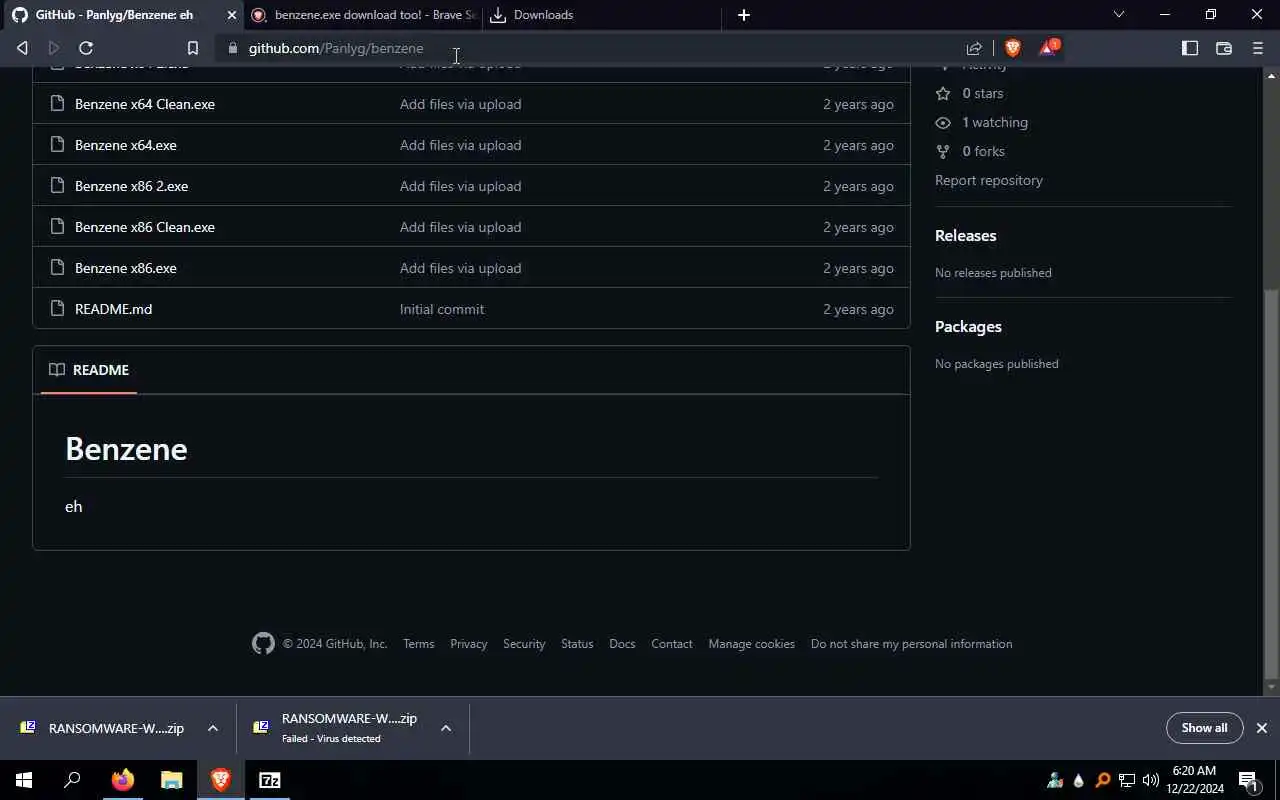Close the downloads bar with the X
This screenshot has height=800, width=1280.
[x=1262, y=728]
